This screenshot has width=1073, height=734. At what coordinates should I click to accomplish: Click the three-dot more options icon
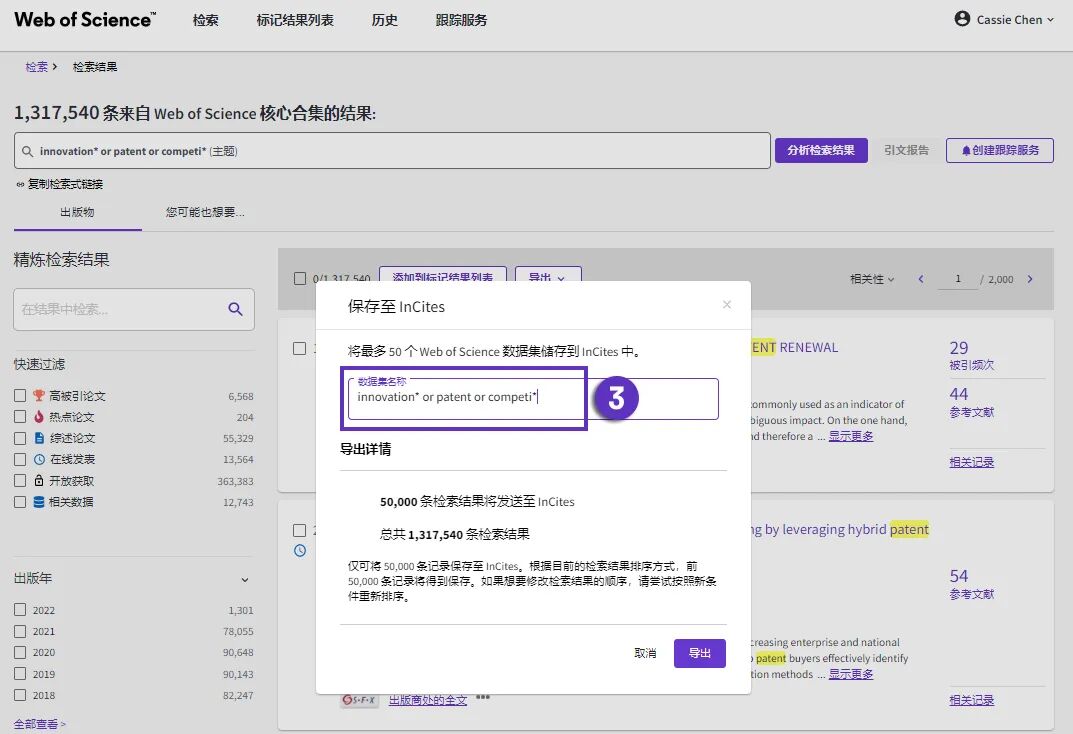pos(483,697)
